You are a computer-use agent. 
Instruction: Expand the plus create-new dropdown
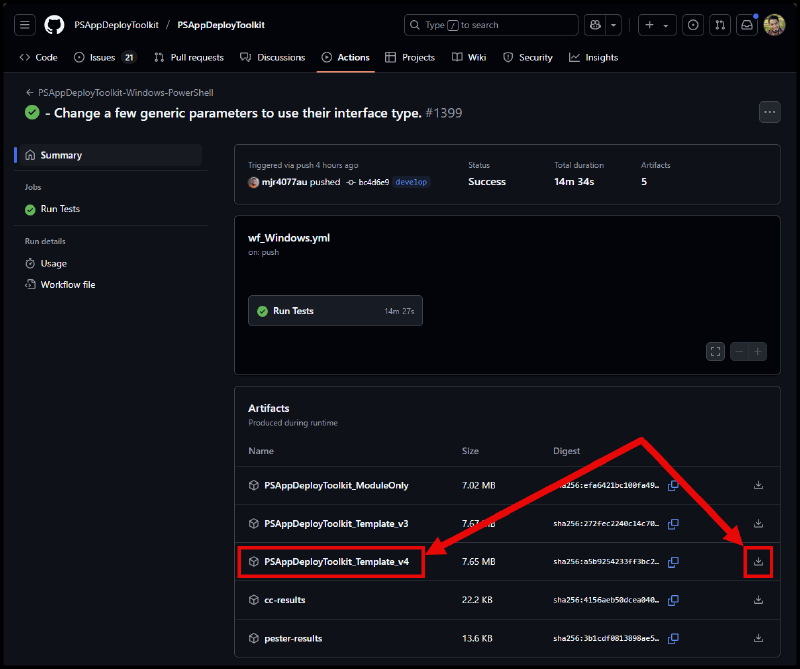click(x=657, y=25)
